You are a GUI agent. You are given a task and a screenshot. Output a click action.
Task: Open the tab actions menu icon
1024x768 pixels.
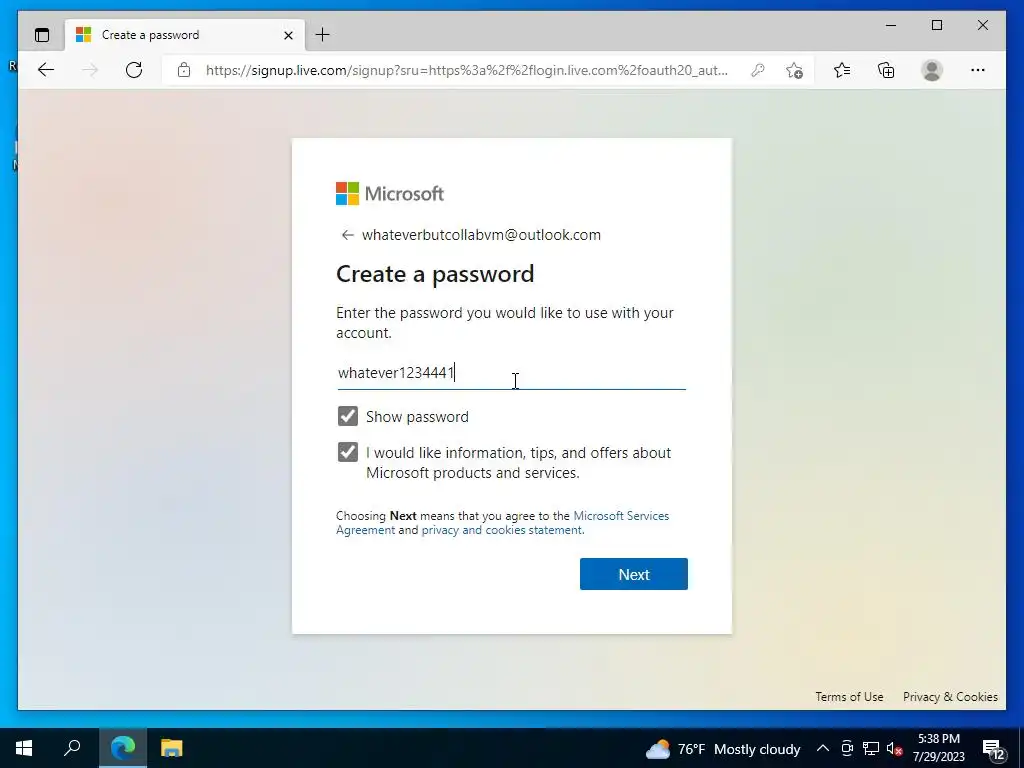(42, 35)
